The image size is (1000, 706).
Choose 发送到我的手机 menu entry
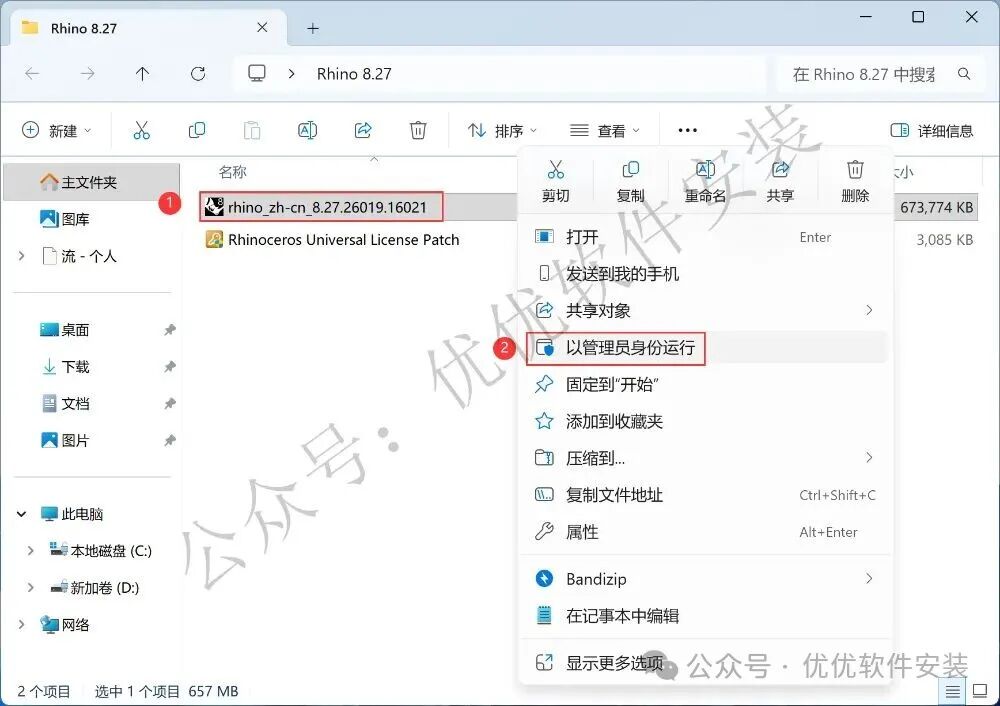706,274
